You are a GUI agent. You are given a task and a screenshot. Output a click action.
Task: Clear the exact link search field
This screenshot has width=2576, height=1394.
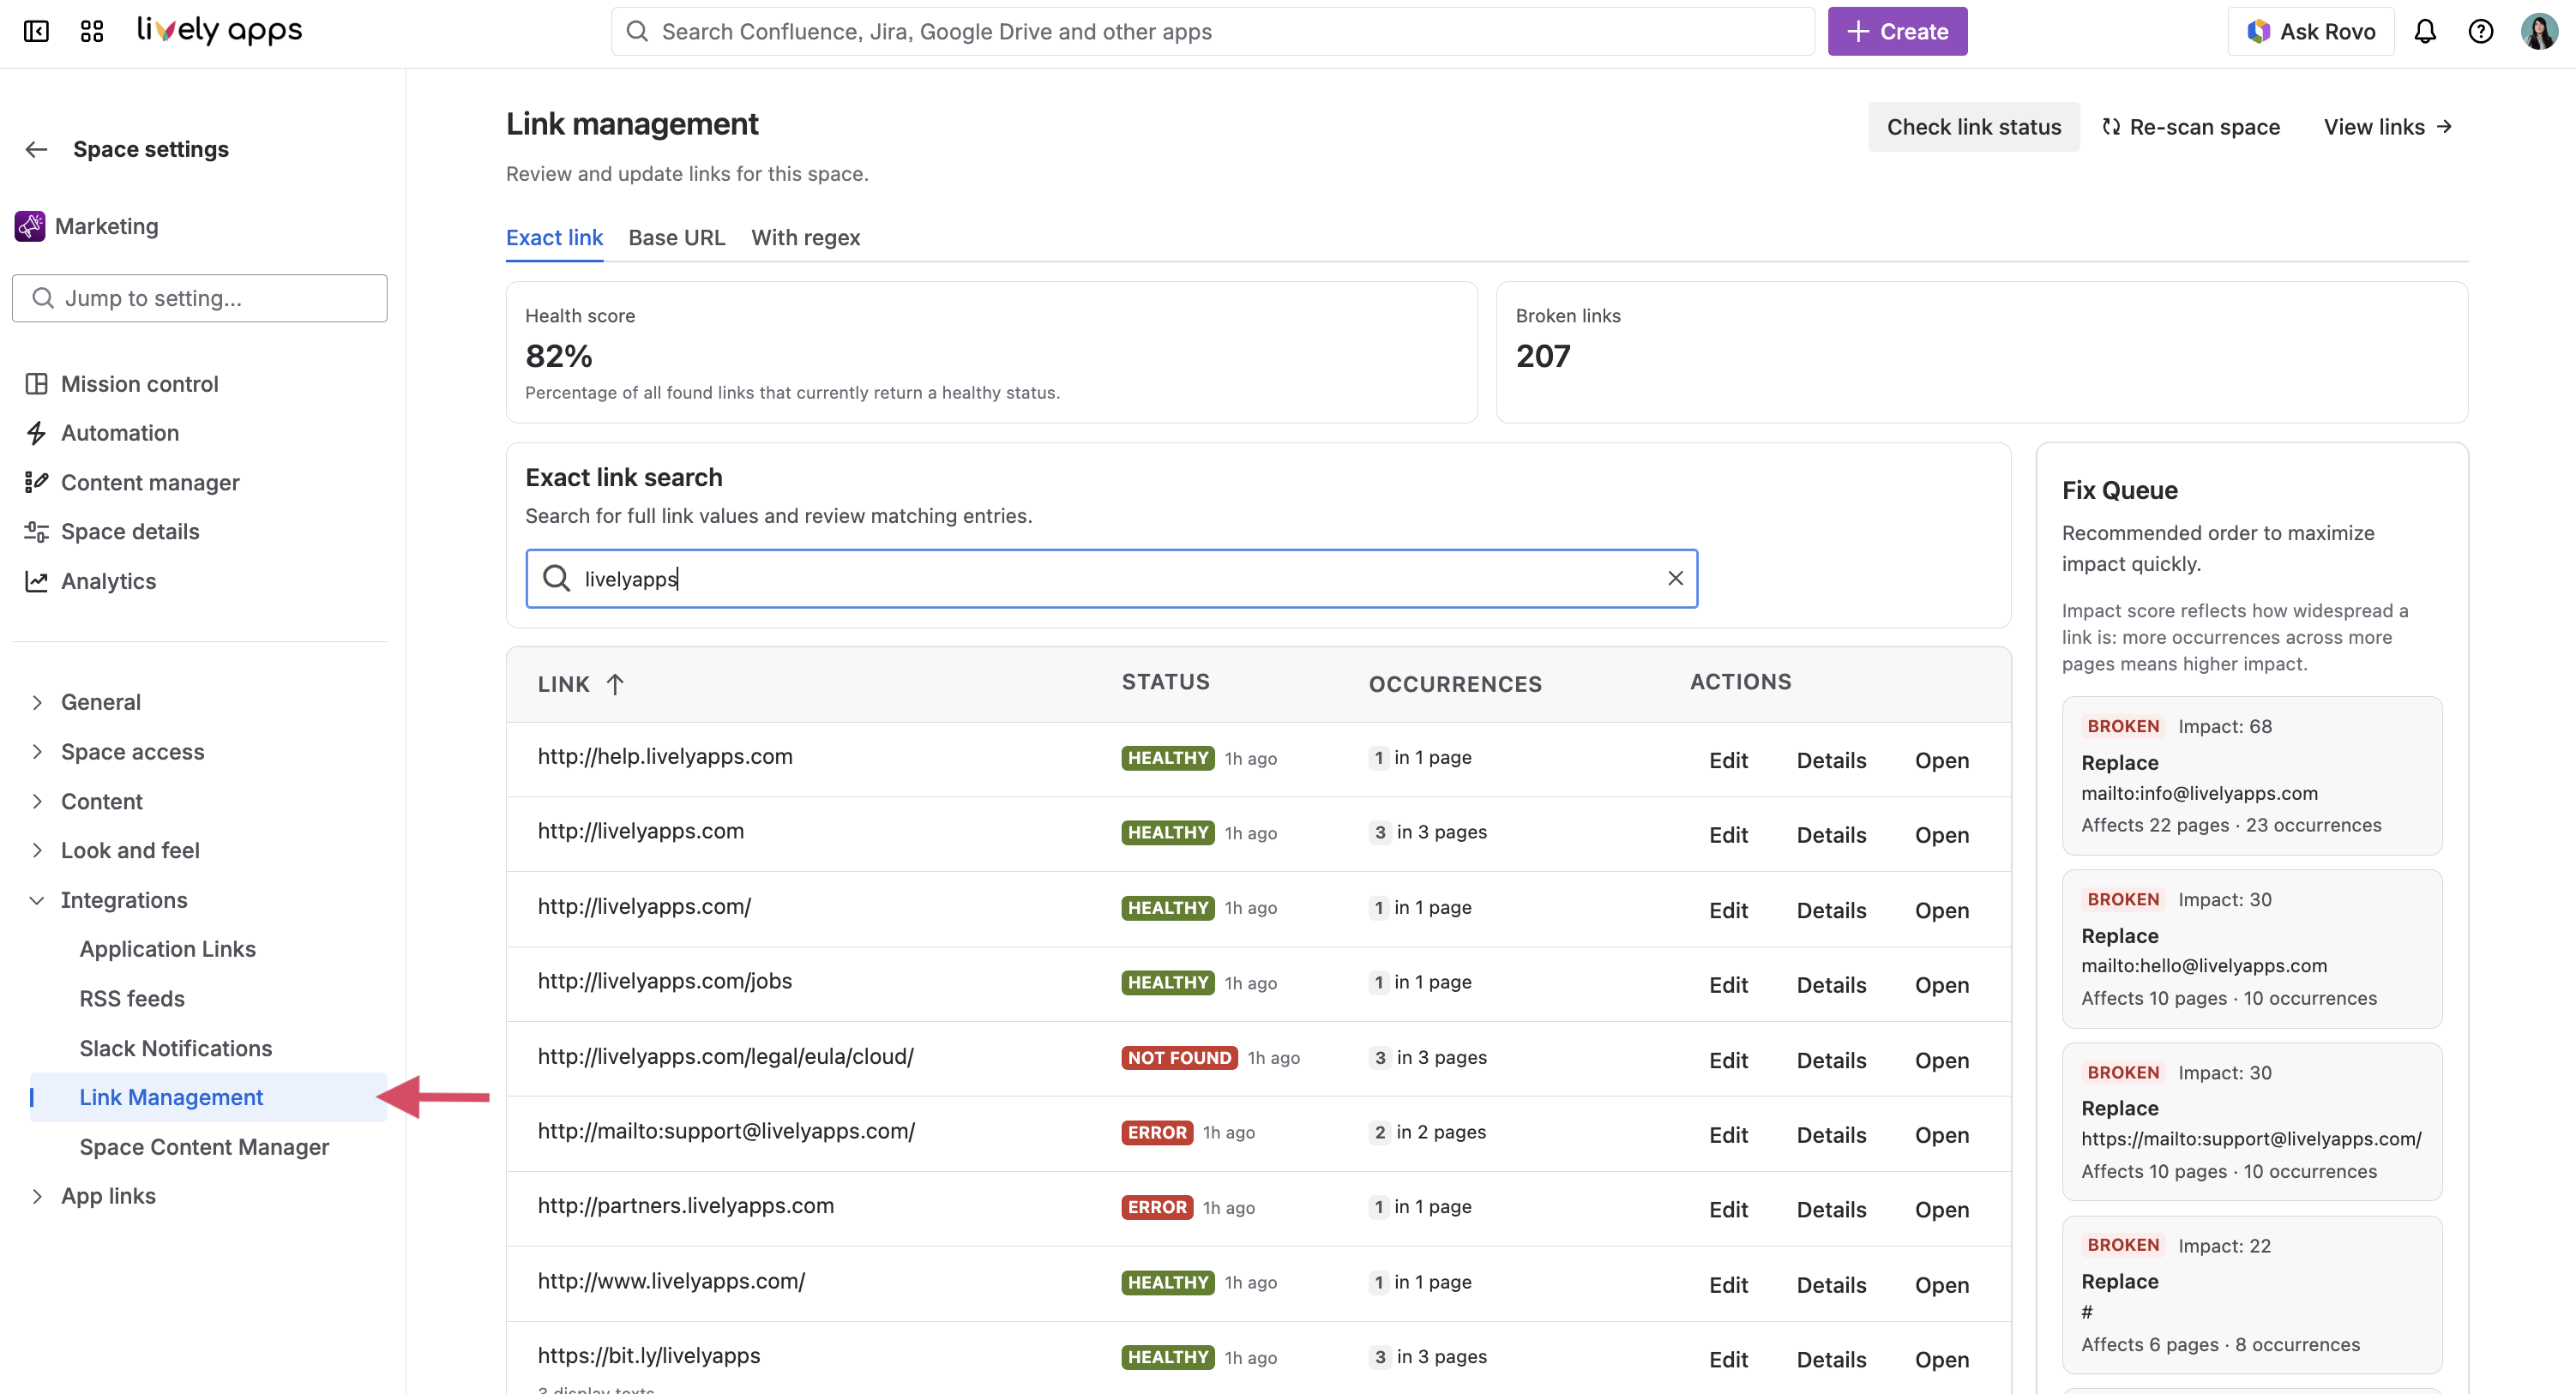1675,578
